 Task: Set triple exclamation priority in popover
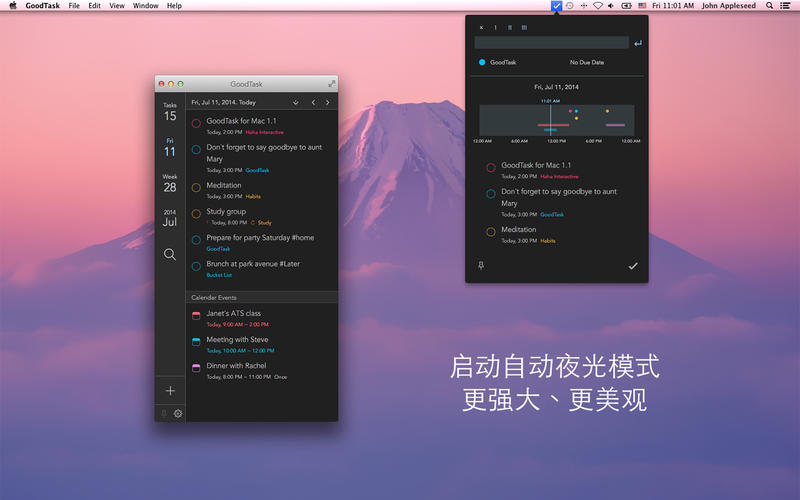524,28
